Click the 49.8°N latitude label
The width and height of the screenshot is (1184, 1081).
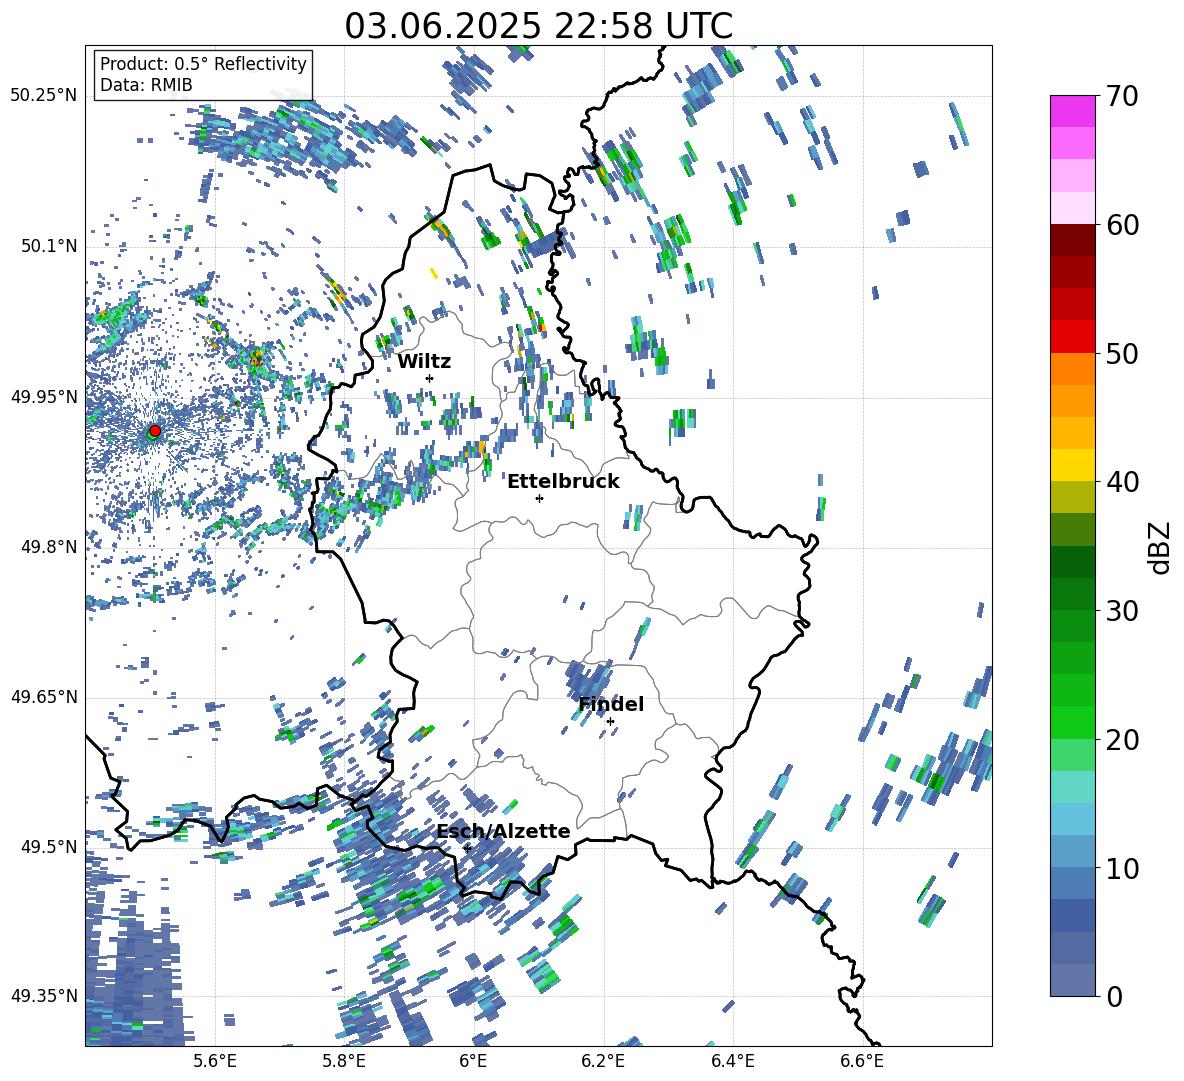click(x=48, y=547)
